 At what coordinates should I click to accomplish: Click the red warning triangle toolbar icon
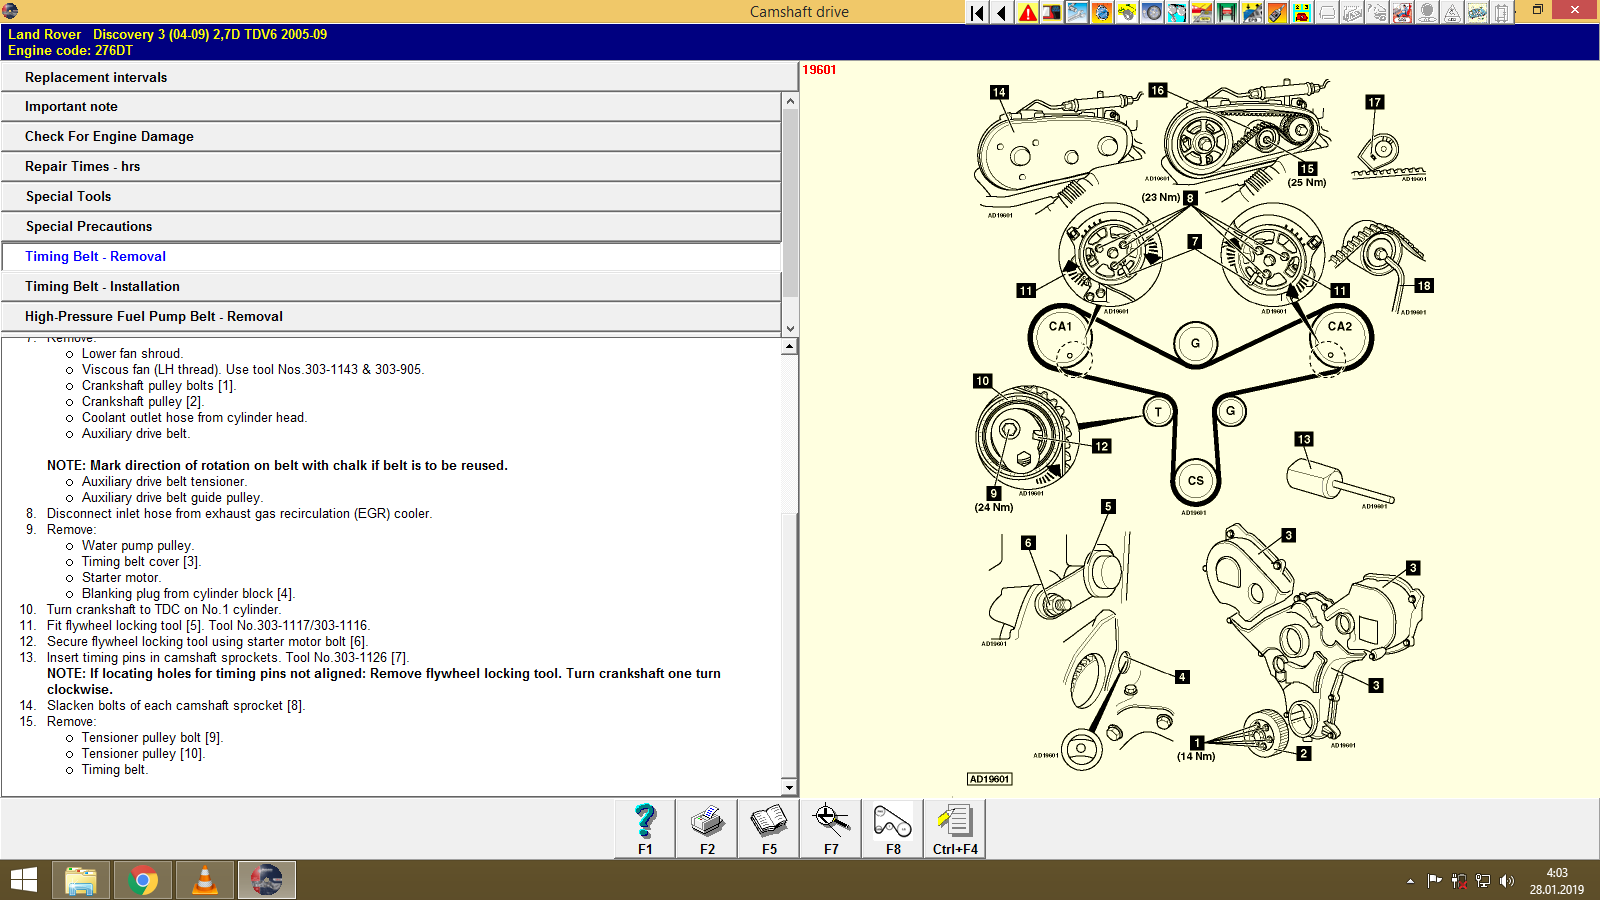coord(1027,12)
